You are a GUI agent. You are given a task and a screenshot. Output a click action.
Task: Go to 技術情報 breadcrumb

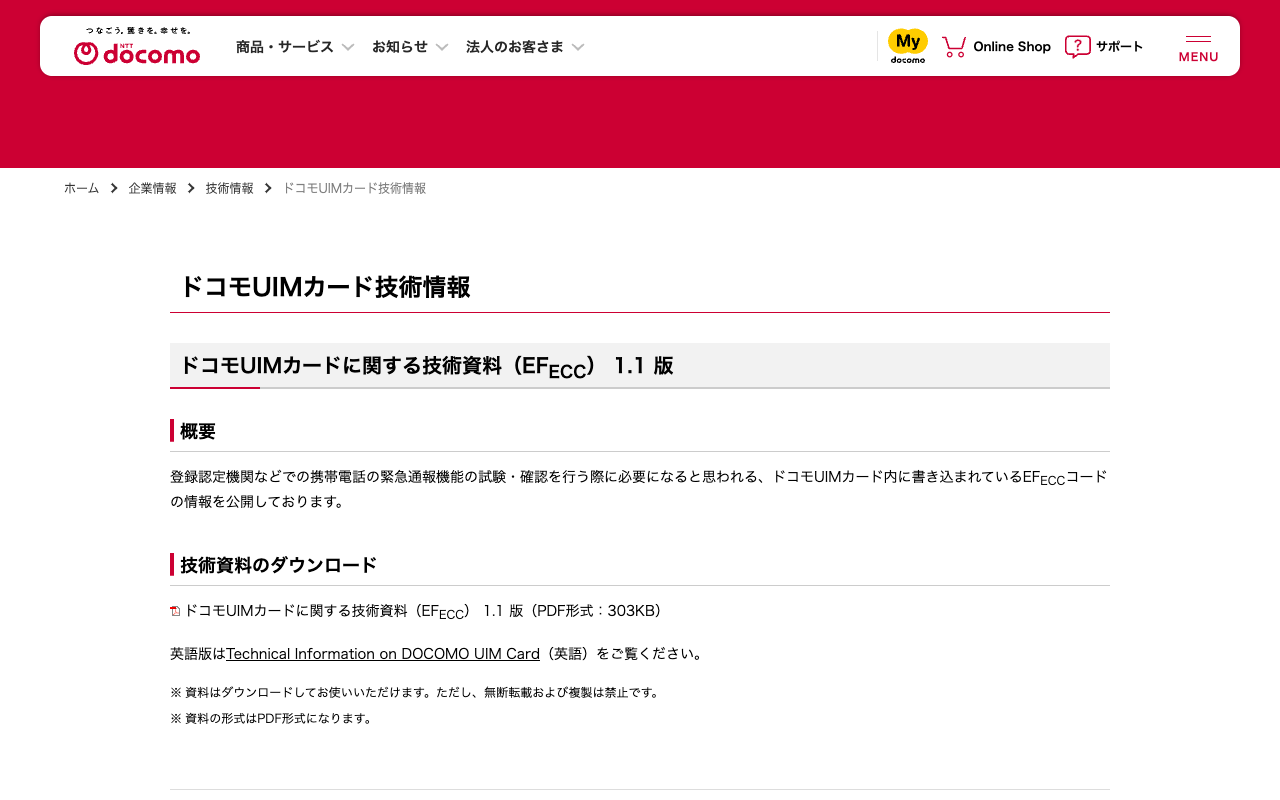point(230,188)
